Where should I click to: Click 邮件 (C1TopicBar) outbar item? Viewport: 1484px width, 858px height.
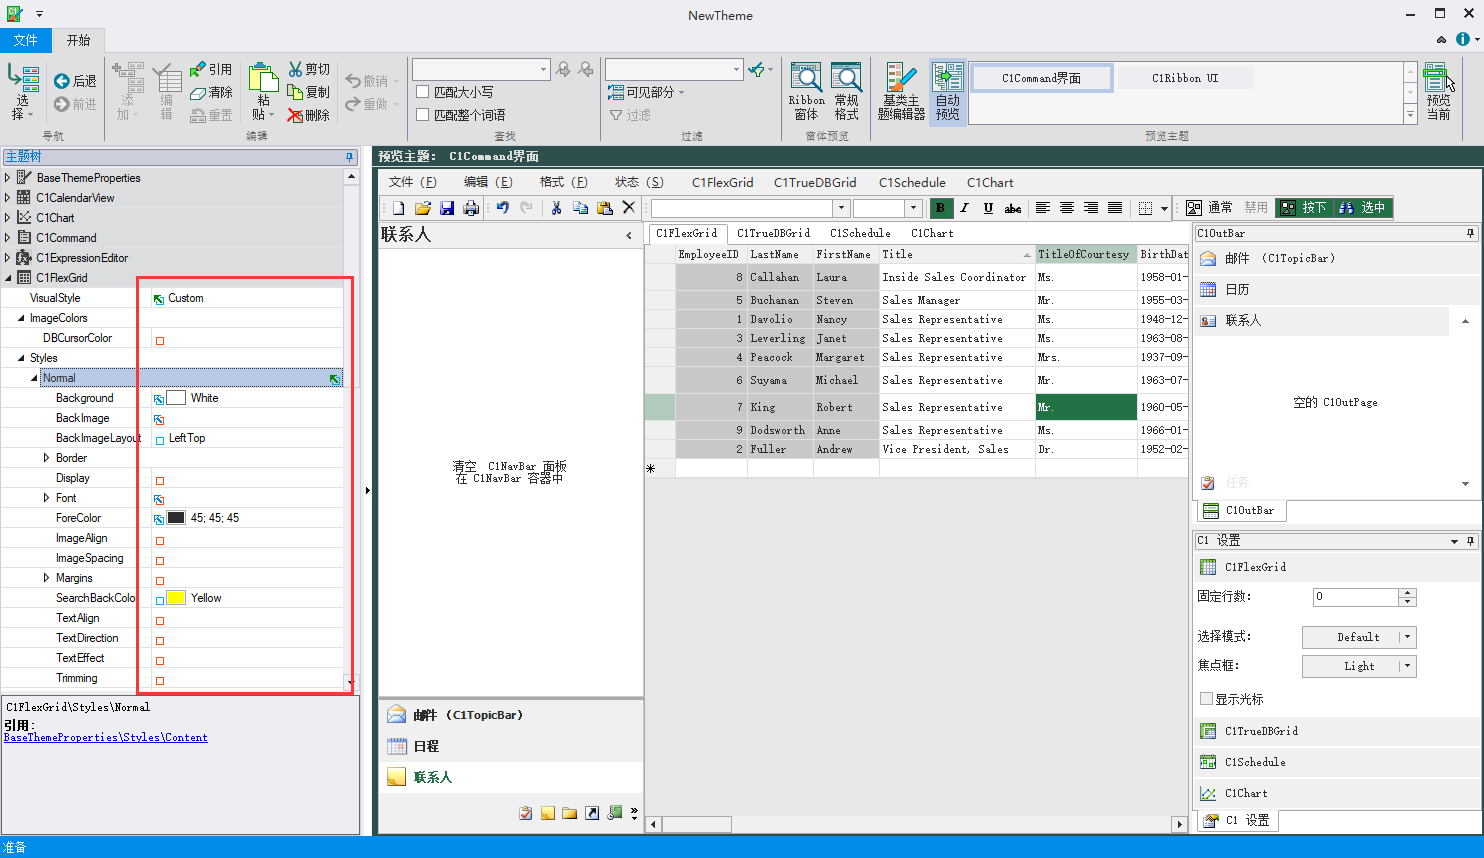(x=1335, y=258)
